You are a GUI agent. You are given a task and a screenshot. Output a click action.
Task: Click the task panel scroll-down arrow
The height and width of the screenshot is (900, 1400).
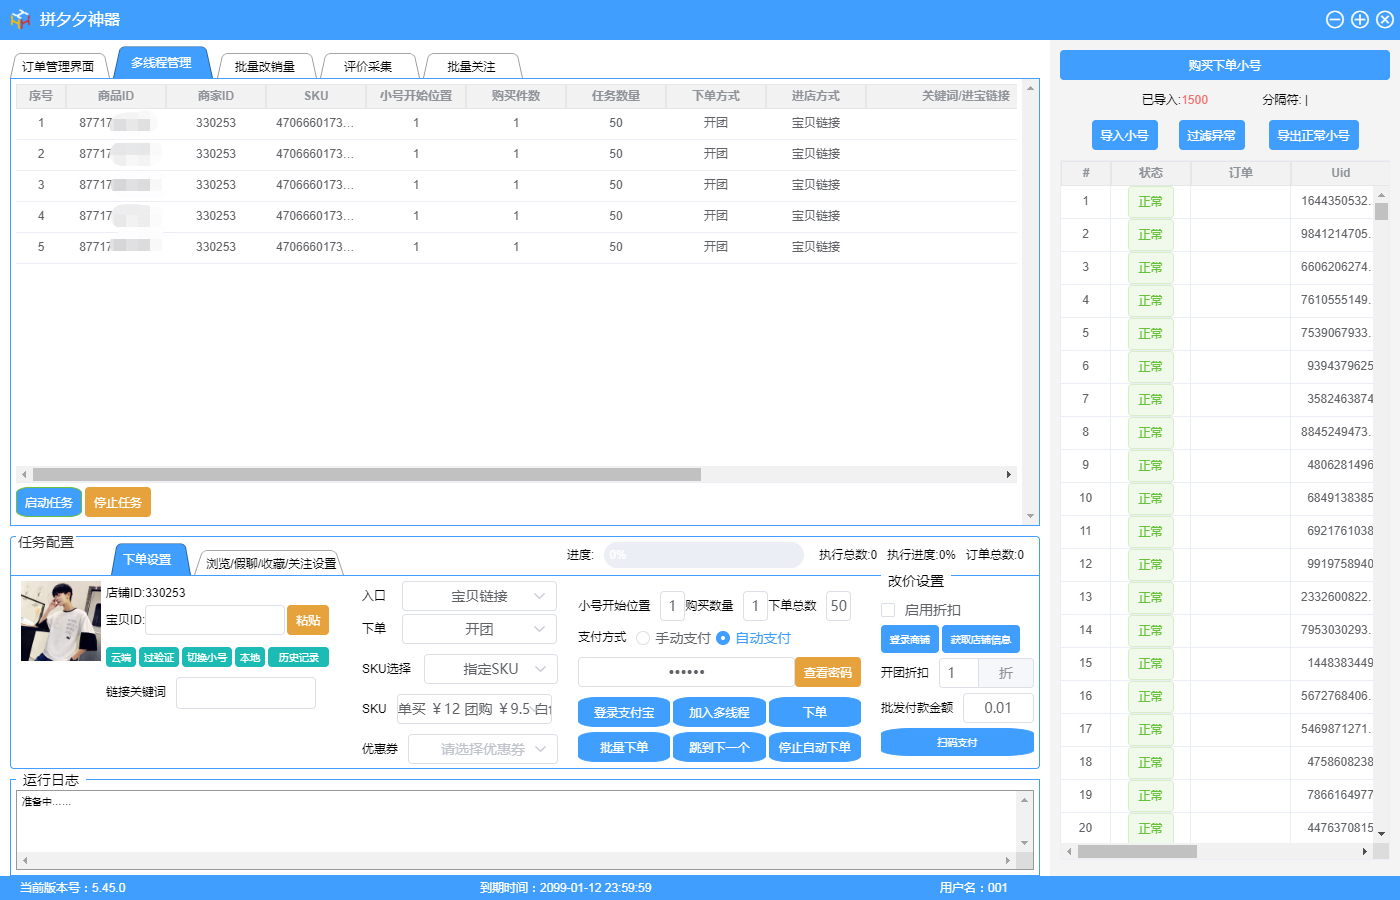pyautogui.click(x=1031, y=516)
